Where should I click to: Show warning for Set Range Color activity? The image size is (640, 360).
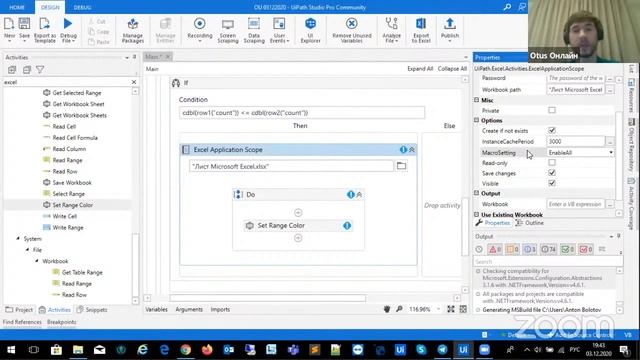(x=347, y=225)
